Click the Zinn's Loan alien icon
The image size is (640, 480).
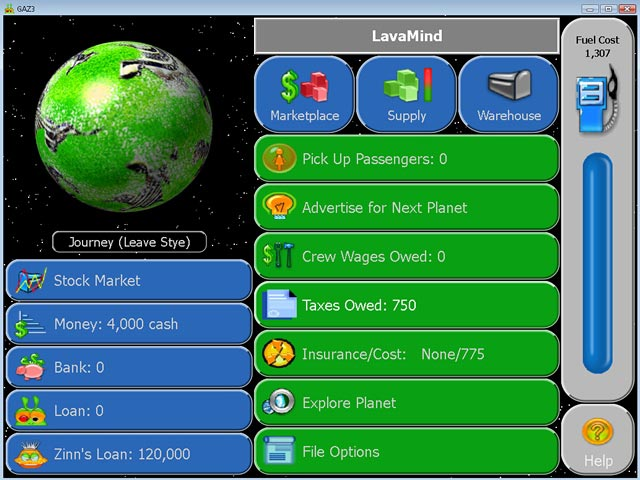31,454
